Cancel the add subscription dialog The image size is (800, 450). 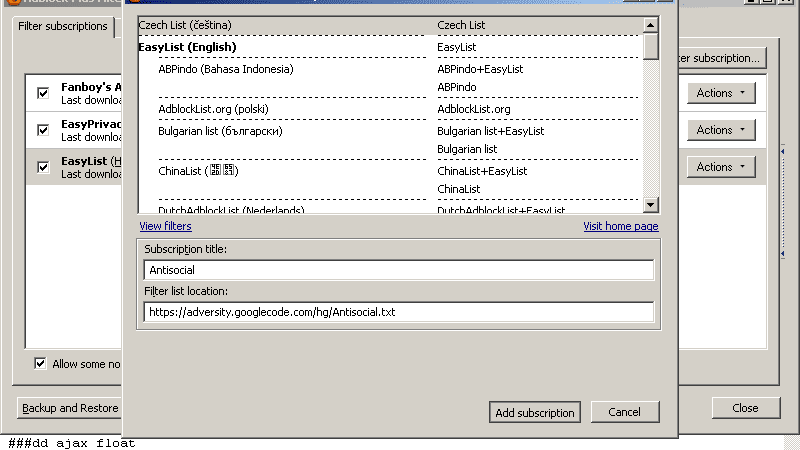click(624, 412)
